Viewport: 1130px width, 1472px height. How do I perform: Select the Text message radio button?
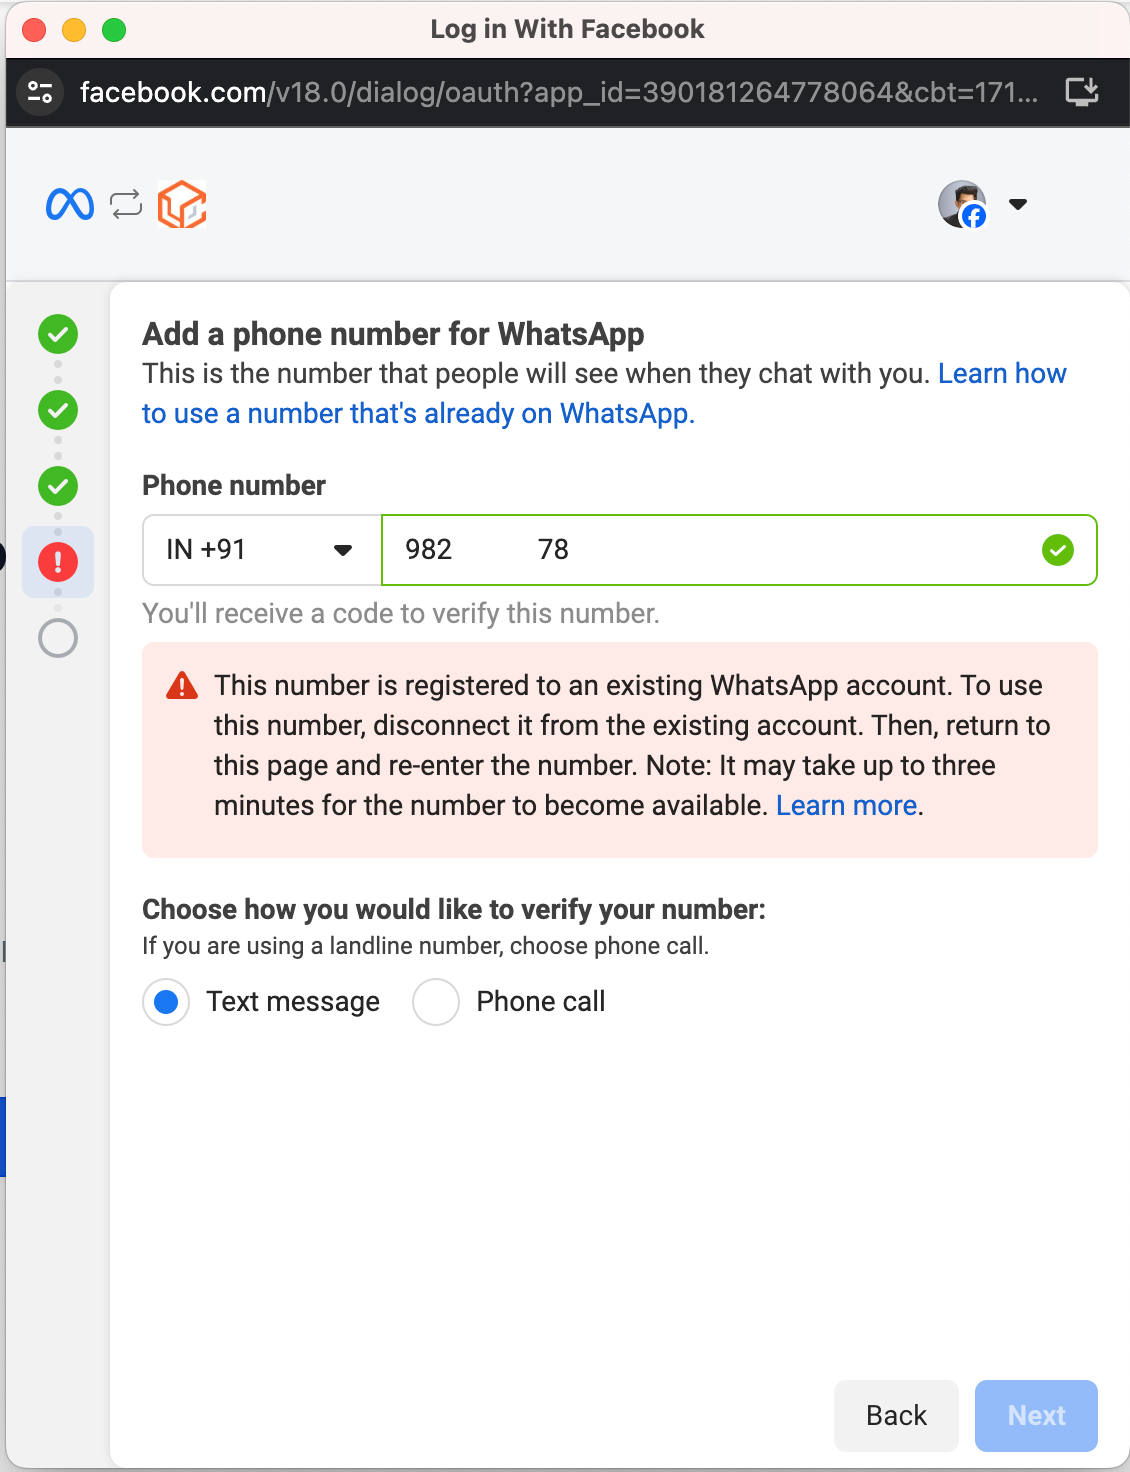[x=166, y=1002]
